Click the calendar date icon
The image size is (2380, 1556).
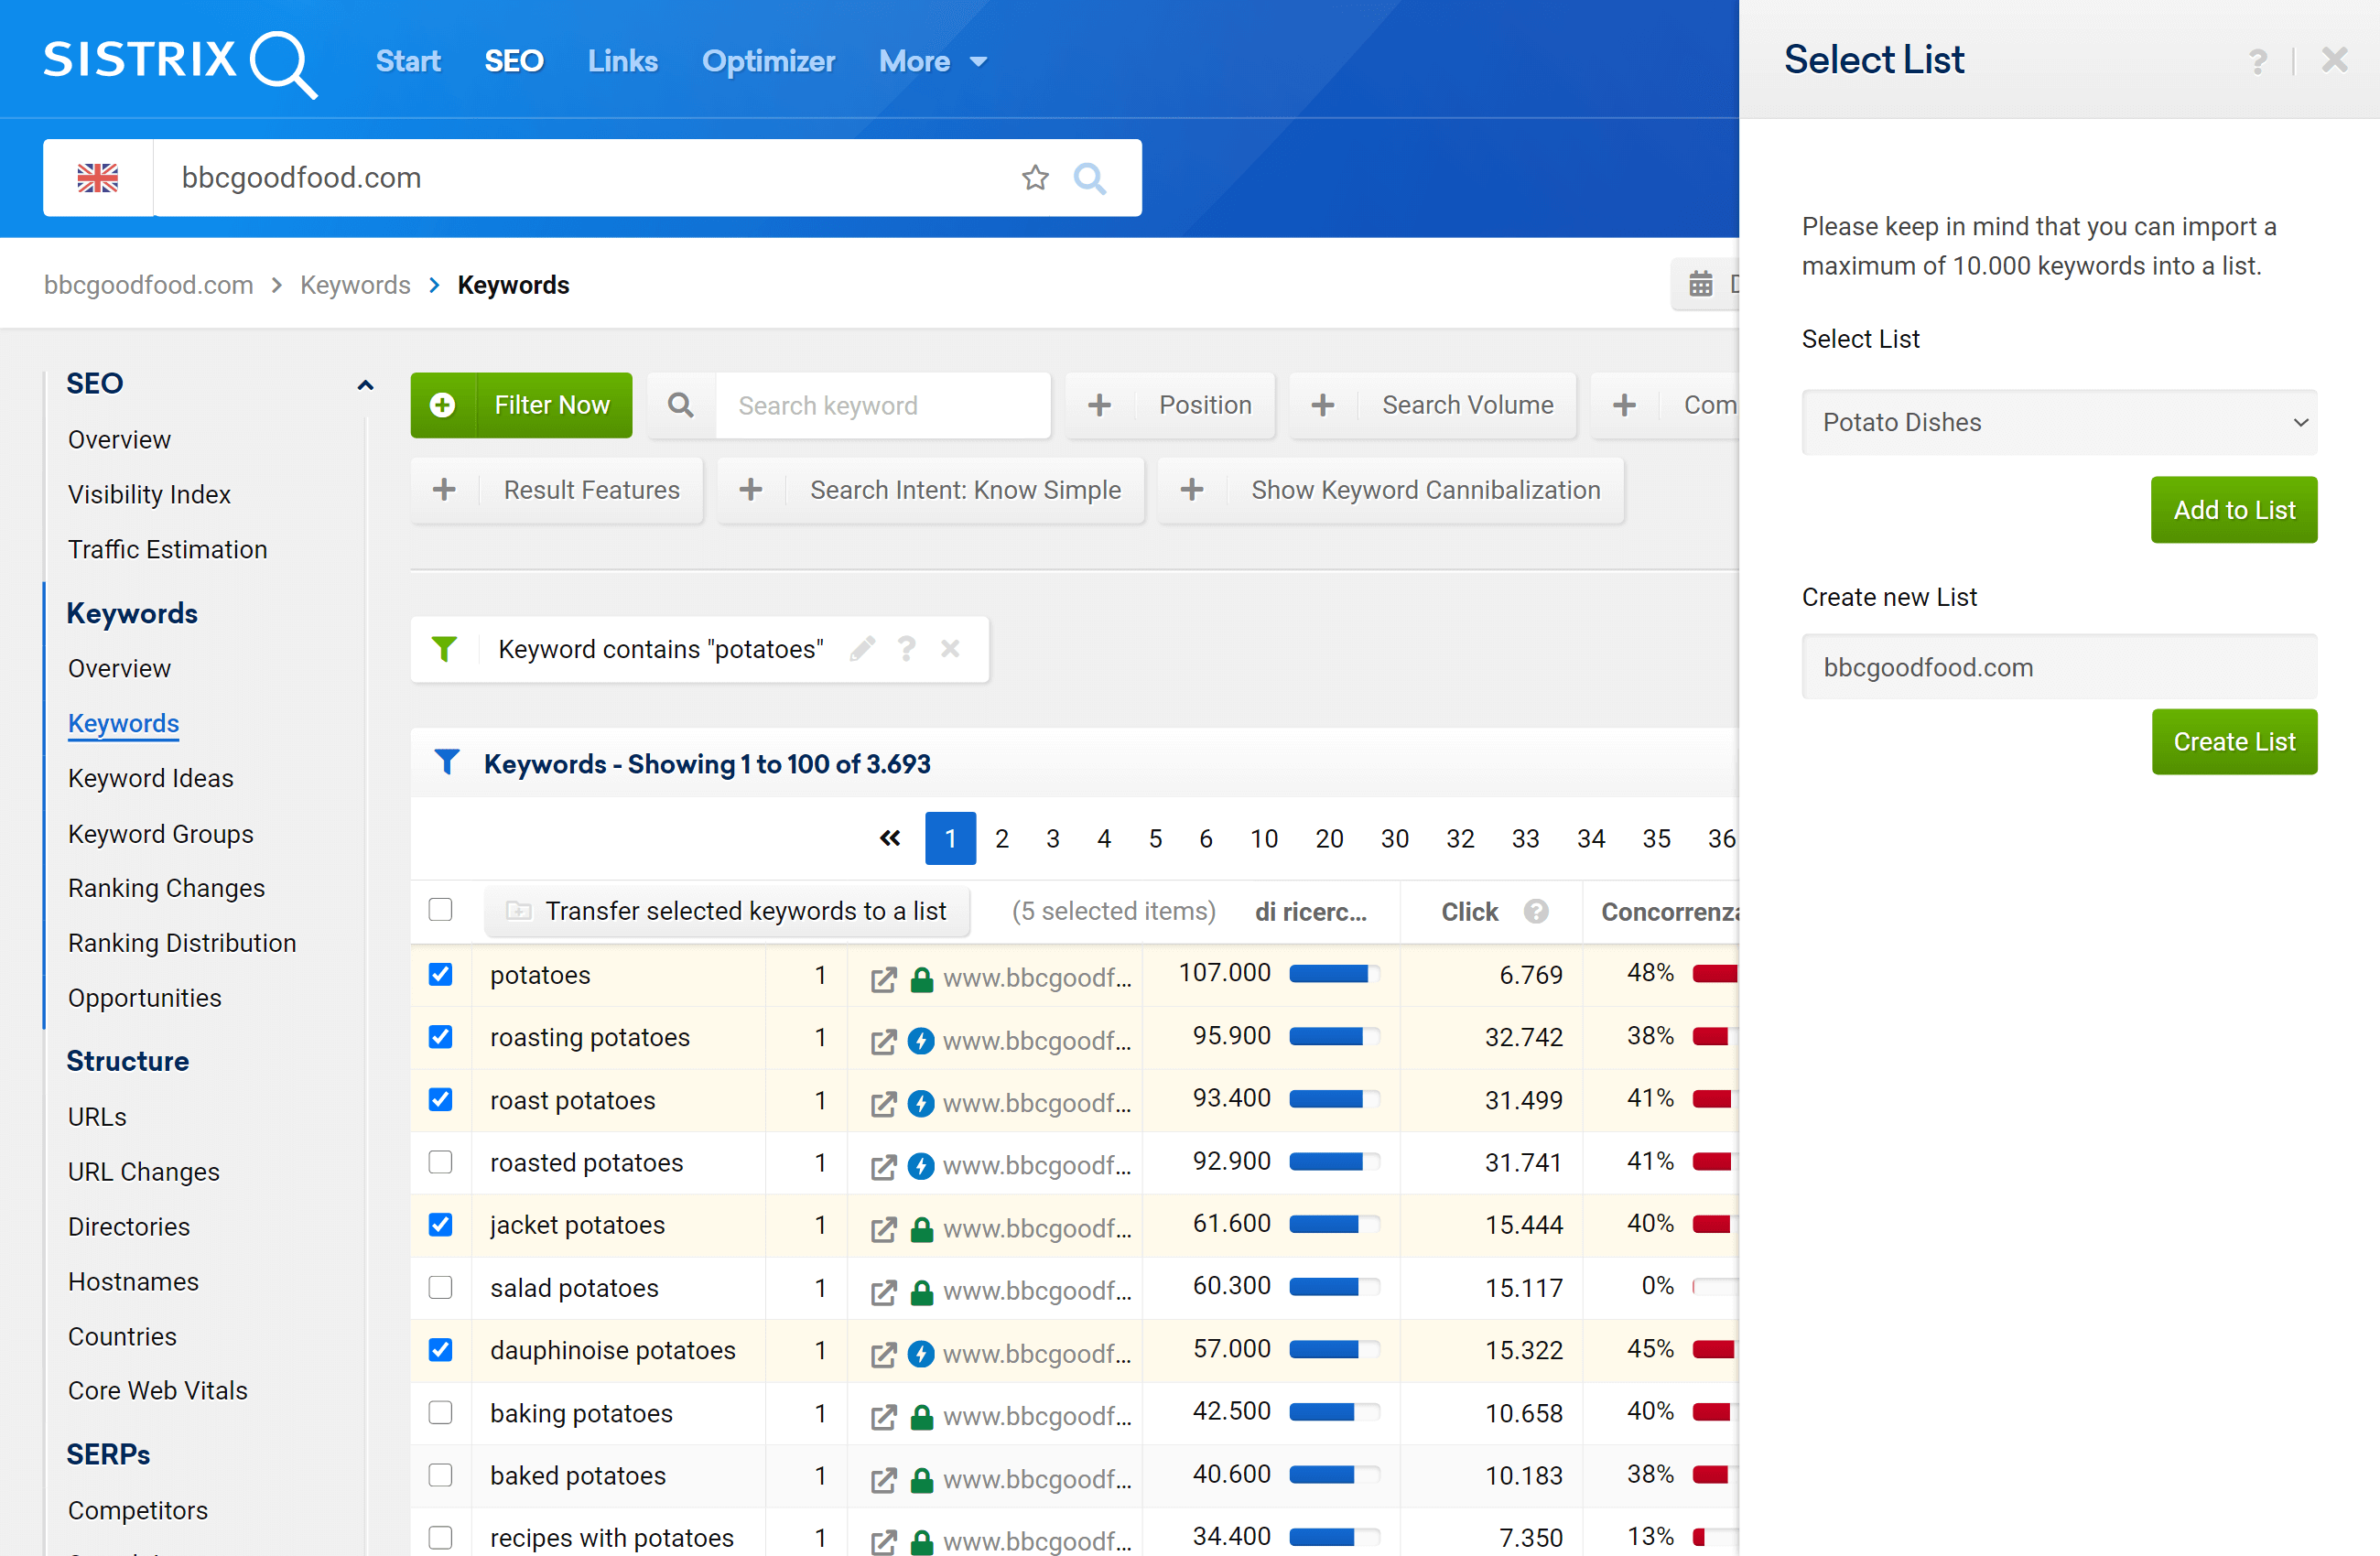(1700, 285)
